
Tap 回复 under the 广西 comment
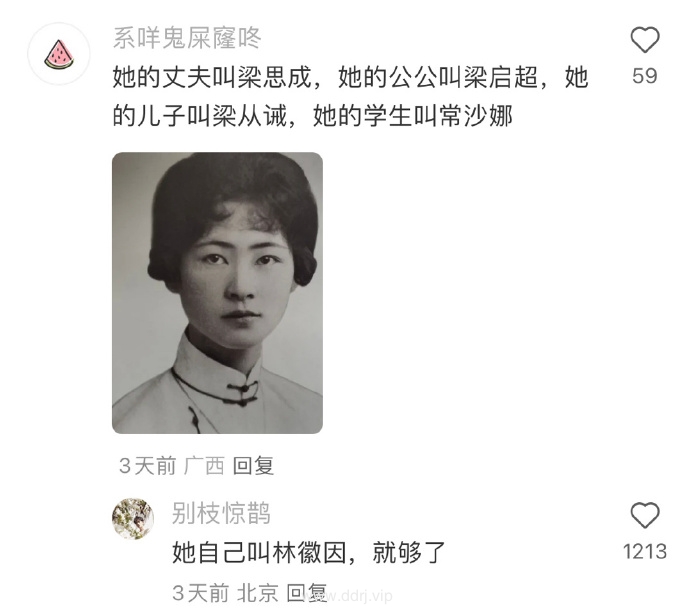(253, 466)
